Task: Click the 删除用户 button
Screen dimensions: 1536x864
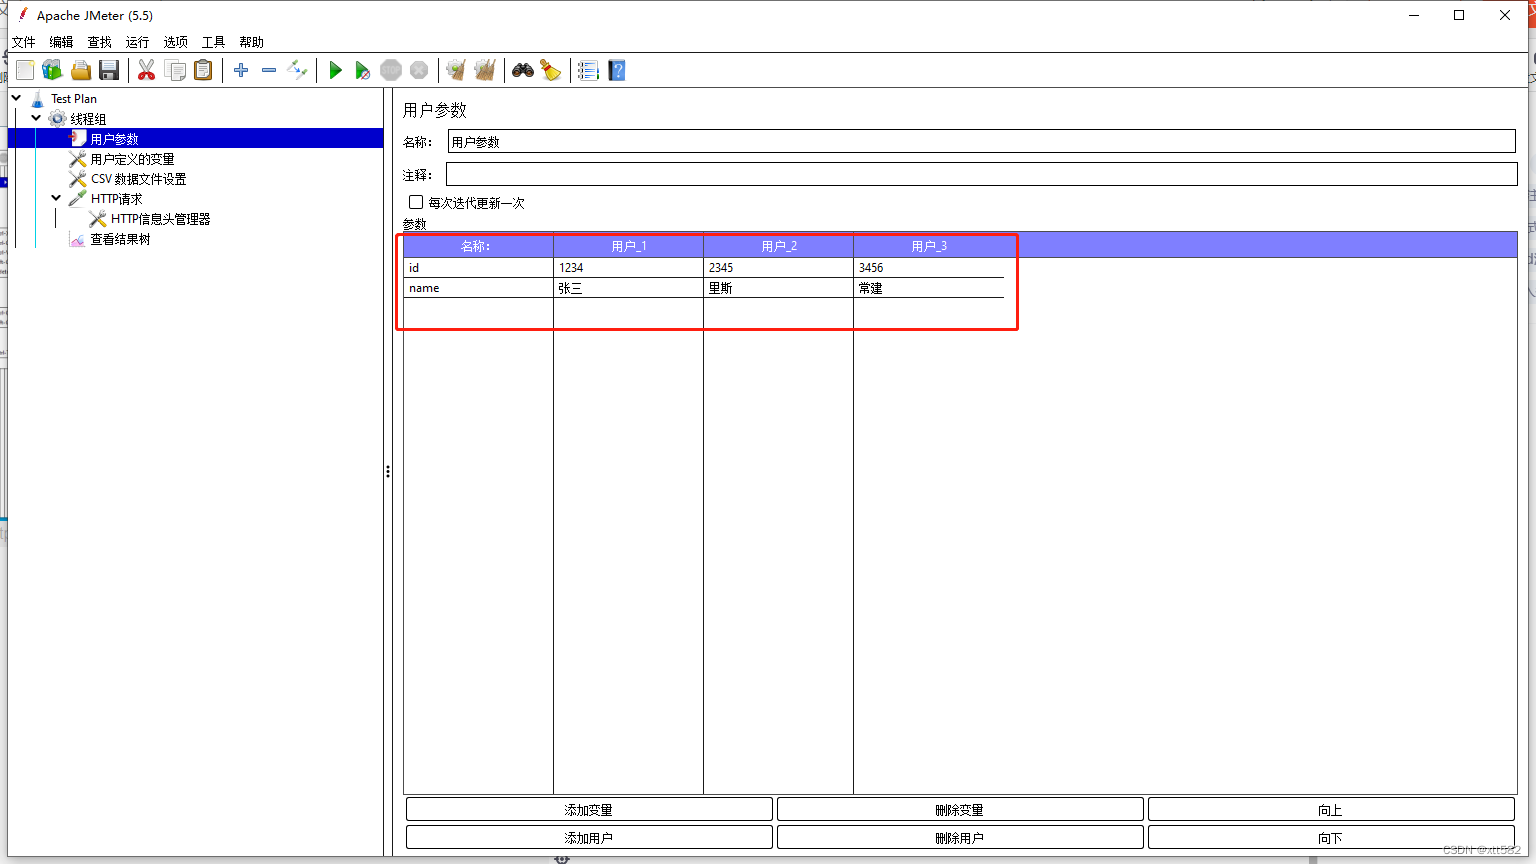Action: (960, 837)
